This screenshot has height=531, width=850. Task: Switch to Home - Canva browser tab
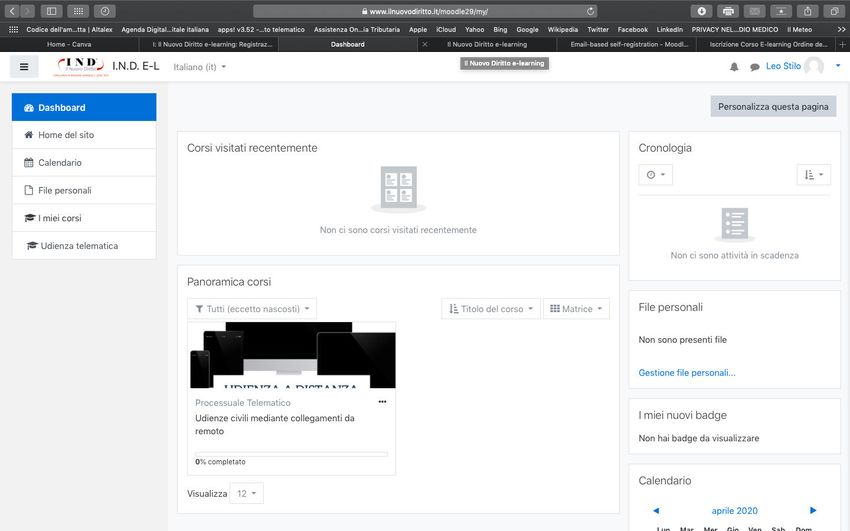click(69, 44)
